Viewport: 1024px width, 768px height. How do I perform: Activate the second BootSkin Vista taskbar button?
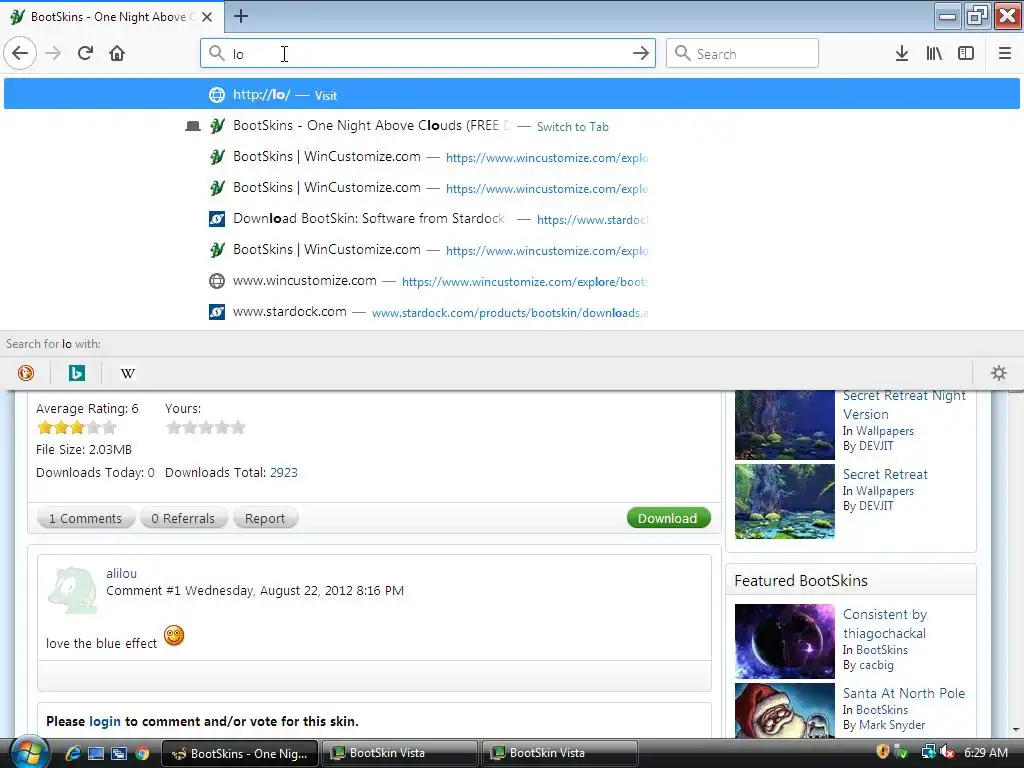tap(559, 753)
